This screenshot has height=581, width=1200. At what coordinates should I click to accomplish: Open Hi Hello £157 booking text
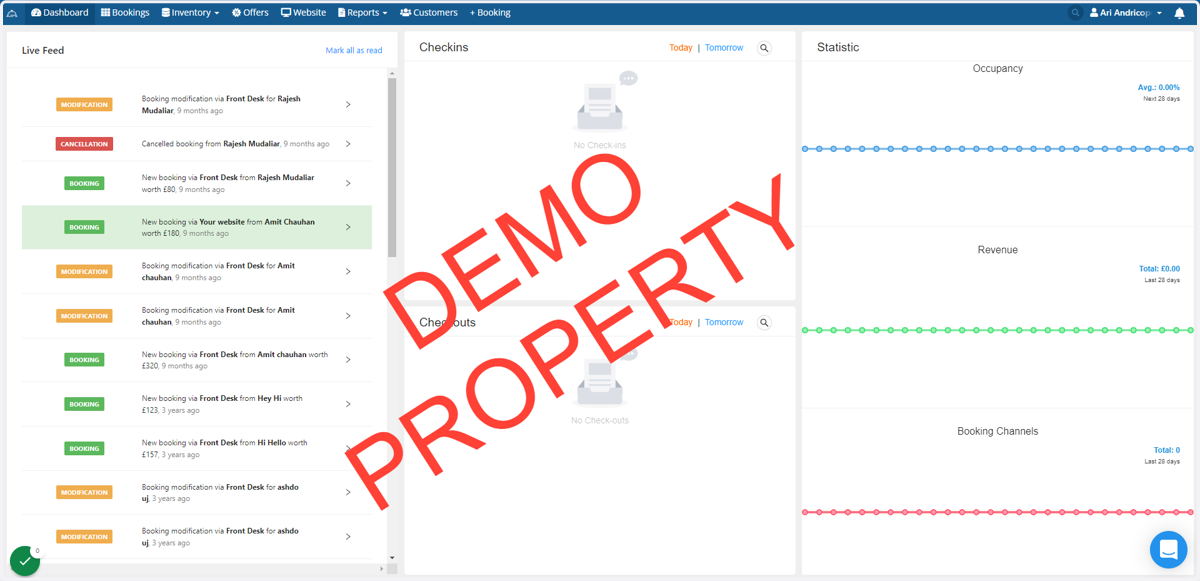pyautogui.click(x=224, y=448)
